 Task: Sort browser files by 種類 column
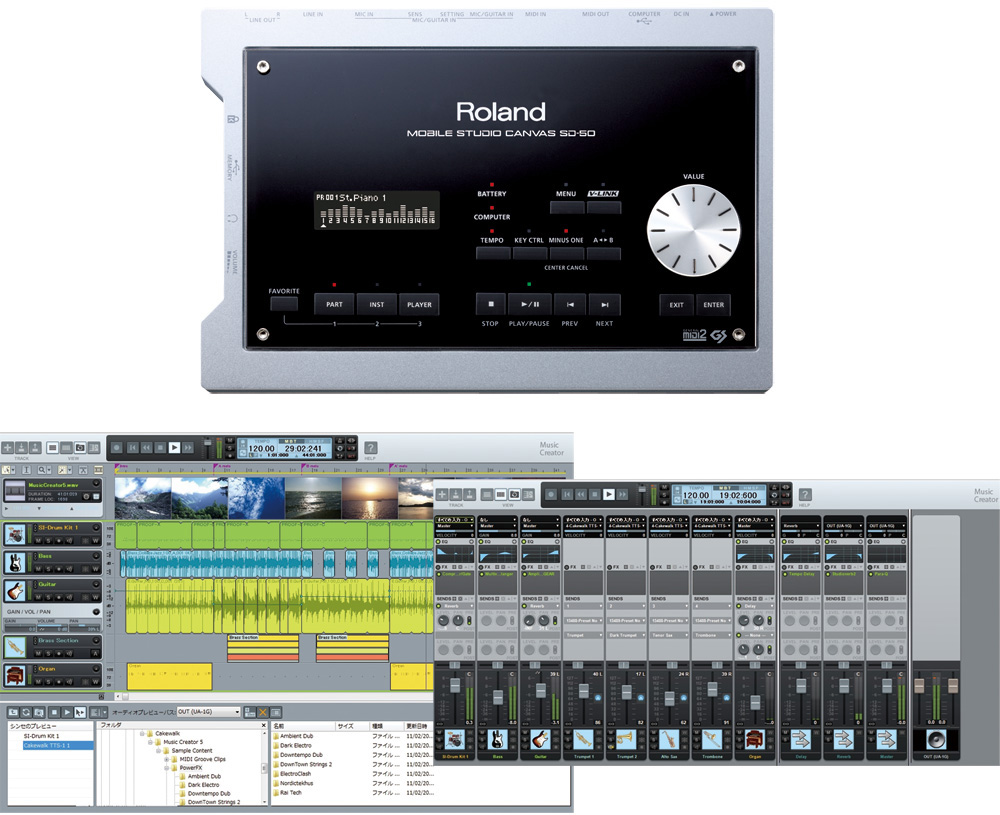386,726
